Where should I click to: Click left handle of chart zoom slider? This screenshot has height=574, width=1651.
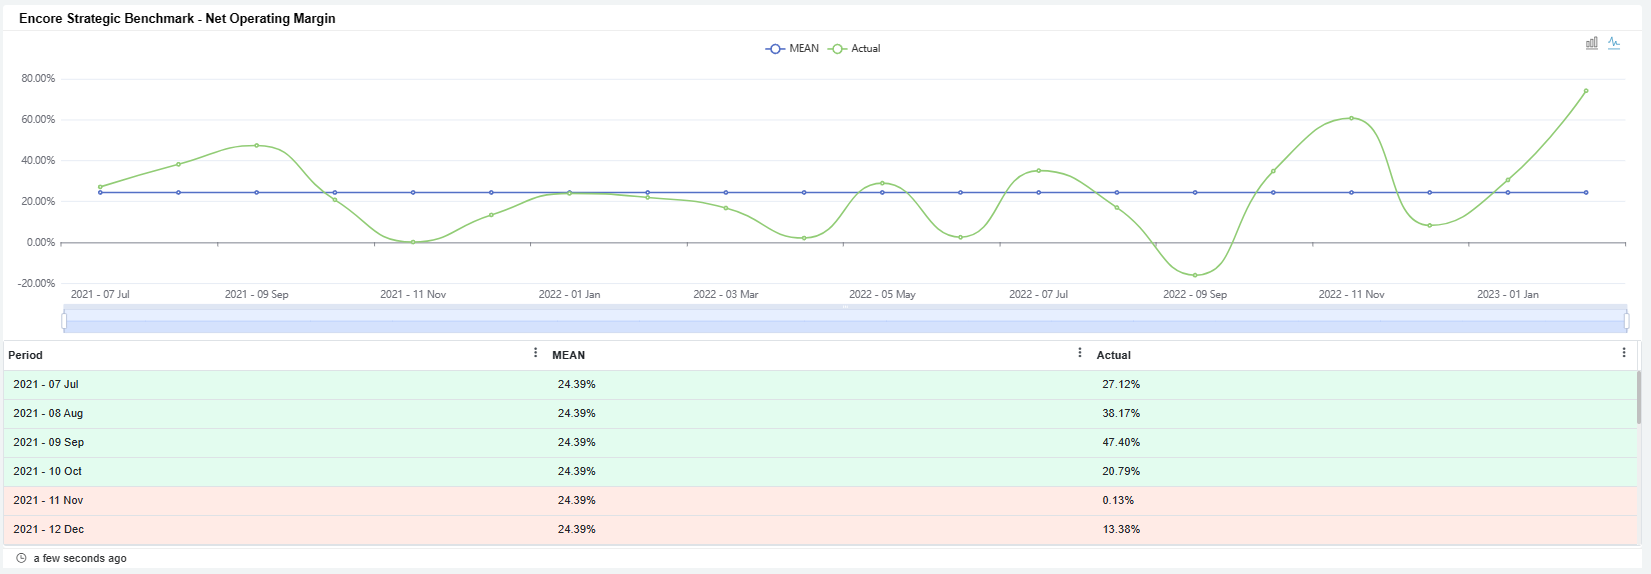click(x=64, y=320)
